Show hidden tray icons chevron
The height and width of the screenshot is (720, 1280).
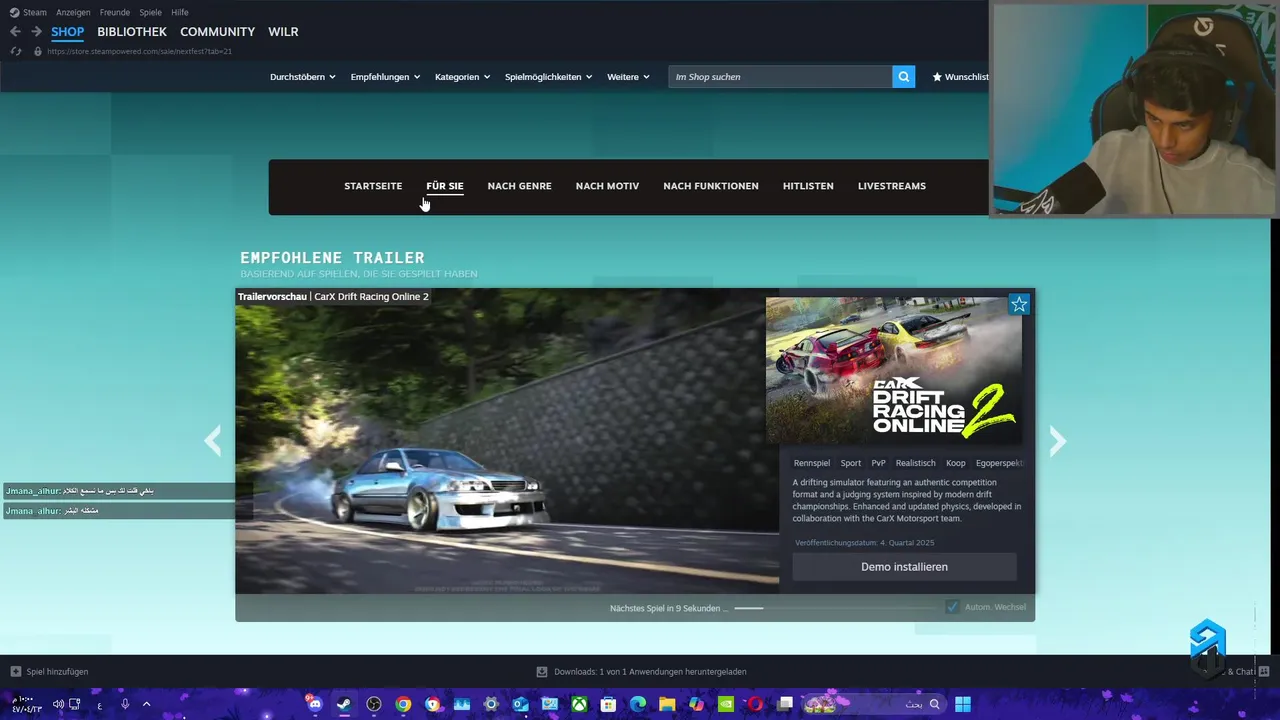point(146,704)
